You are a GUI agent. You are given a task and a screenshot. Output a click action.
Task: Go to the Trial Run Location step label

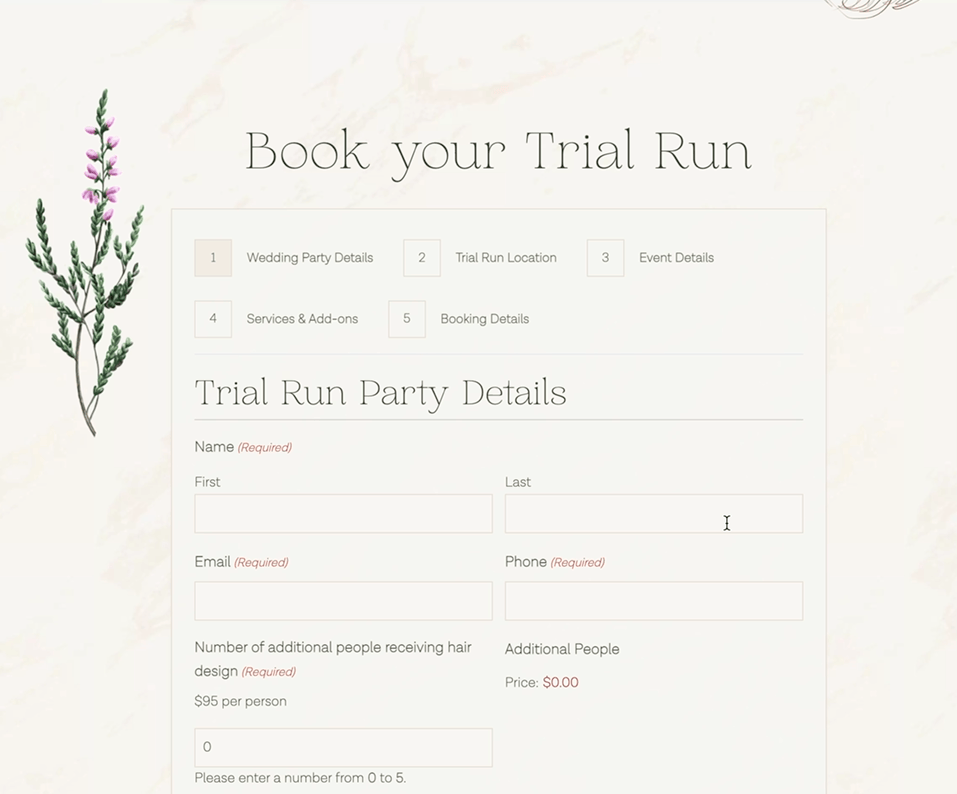506,258
